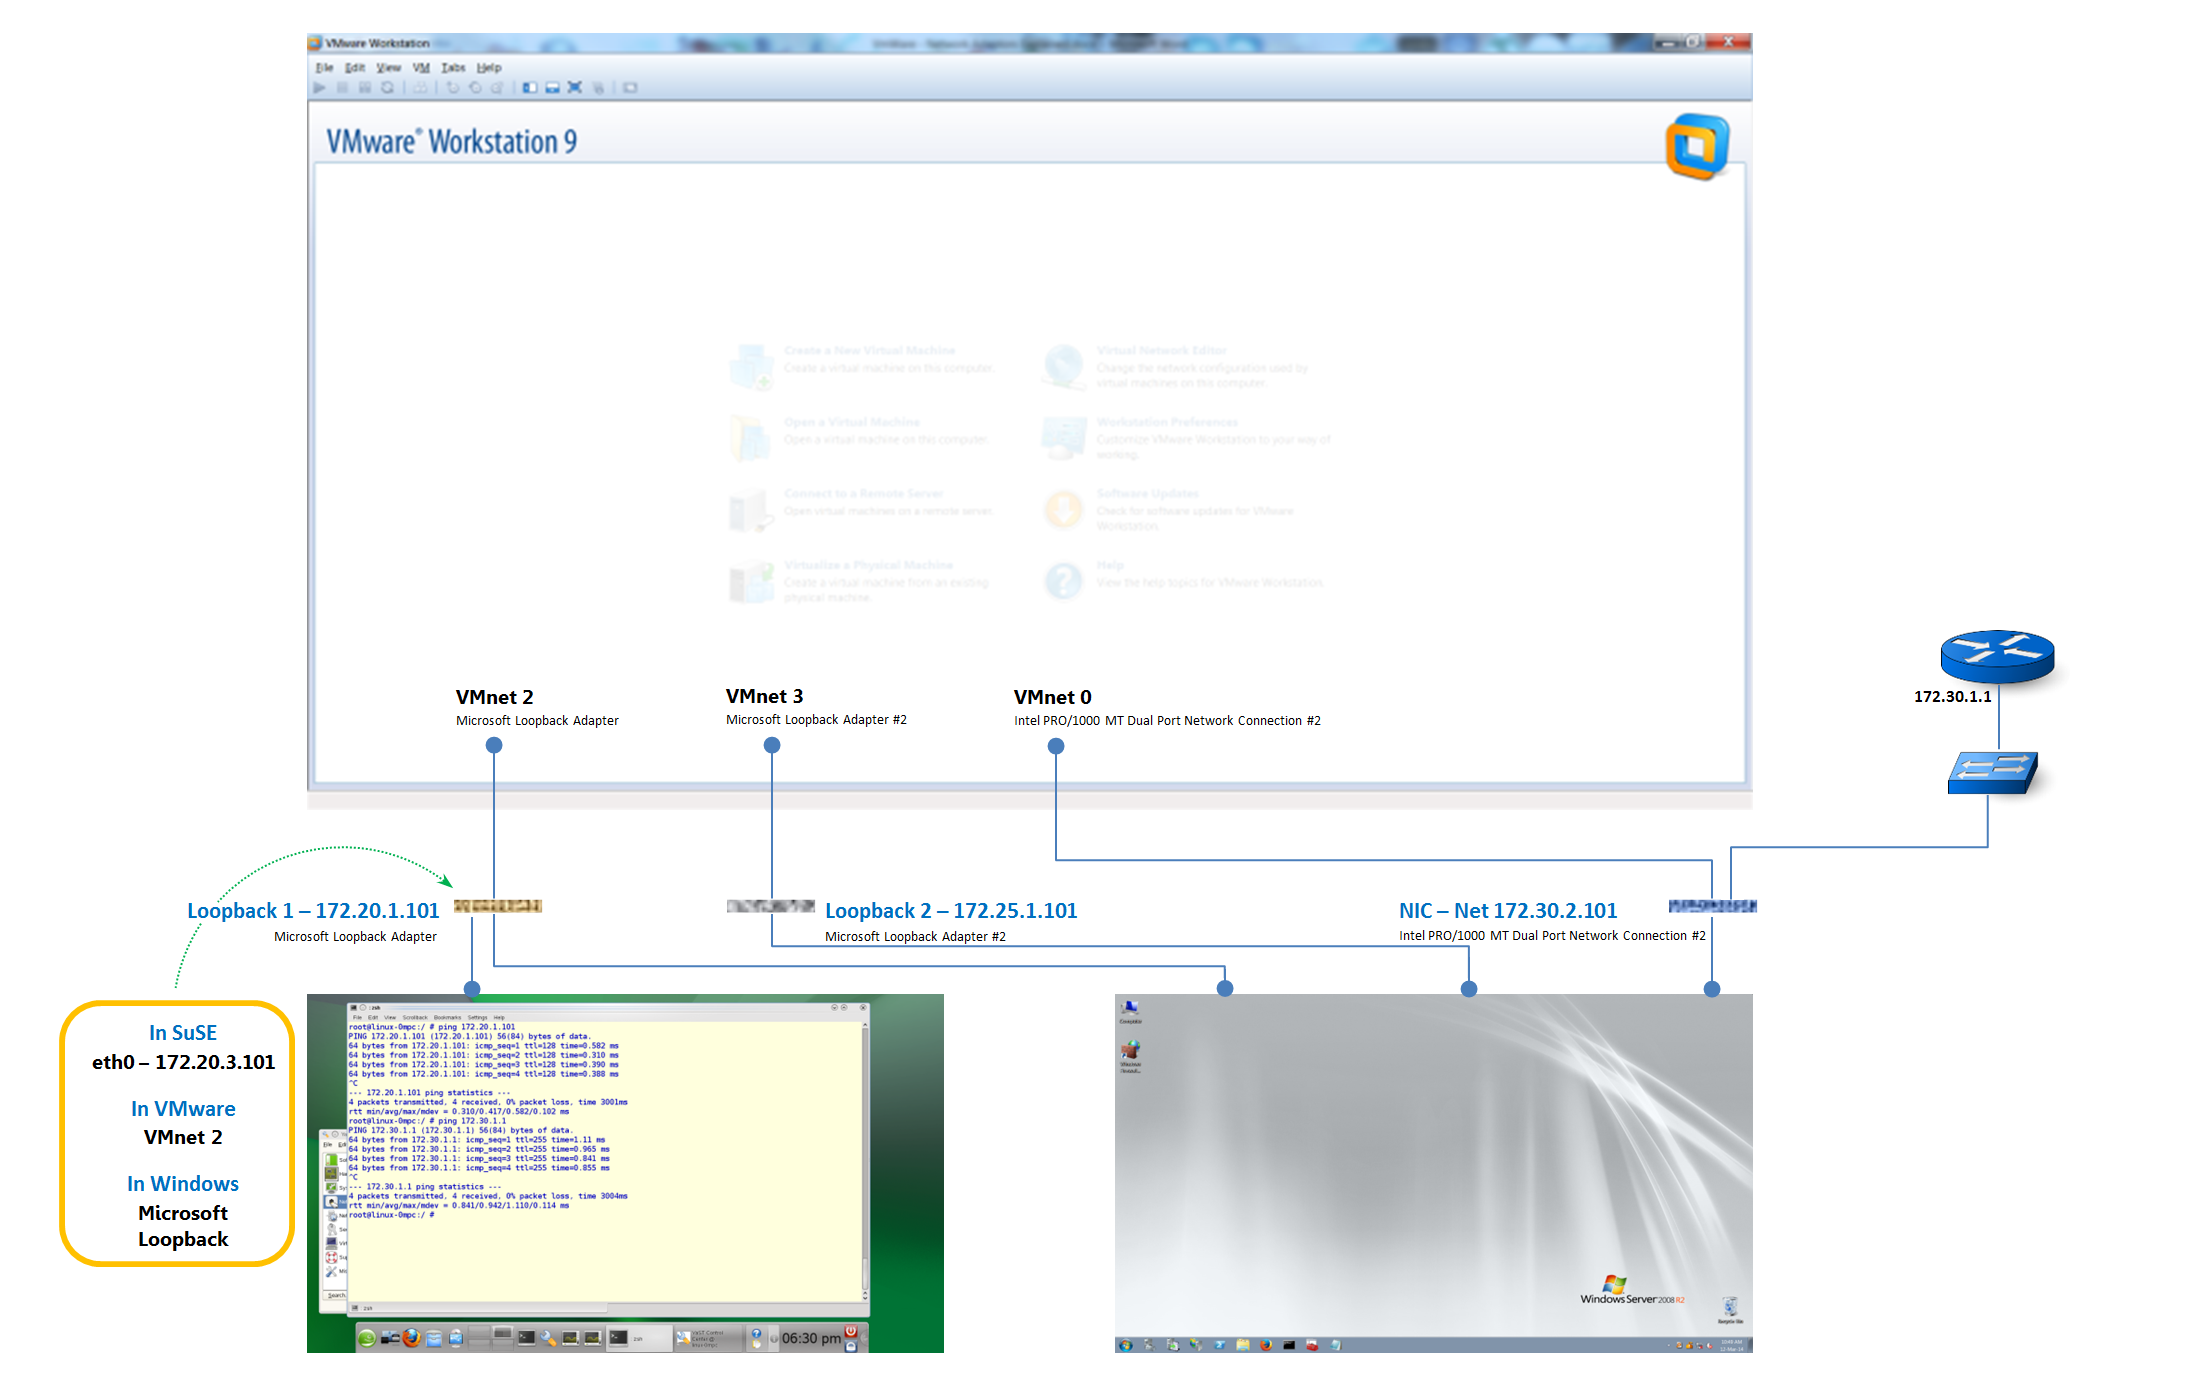This screenshot has width=2200, height=1400.
Task: Click Virtual Network Editor link
Action: tap(1161, 351)
